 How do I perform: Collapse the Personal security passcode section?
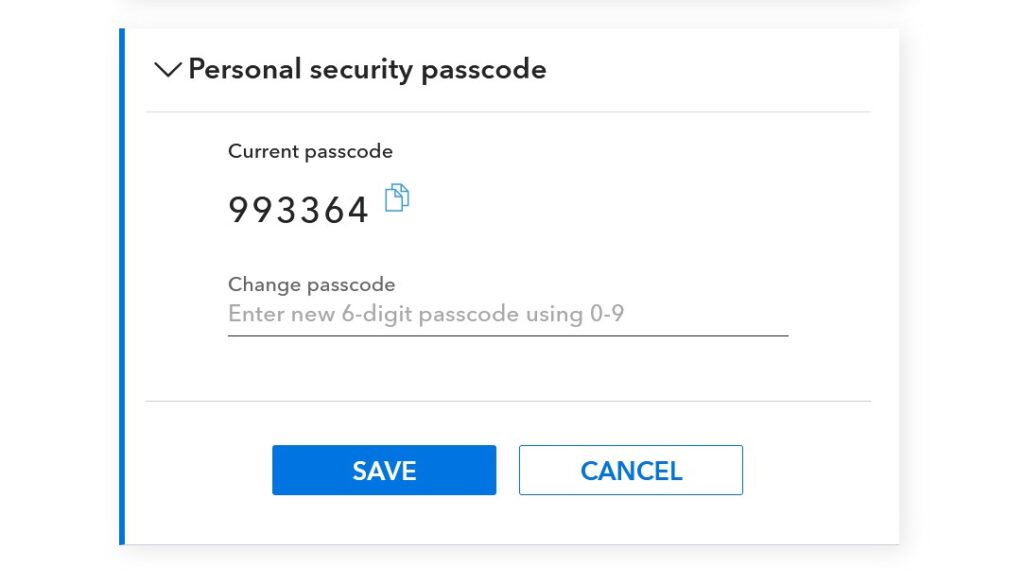(x=168, y=69)
